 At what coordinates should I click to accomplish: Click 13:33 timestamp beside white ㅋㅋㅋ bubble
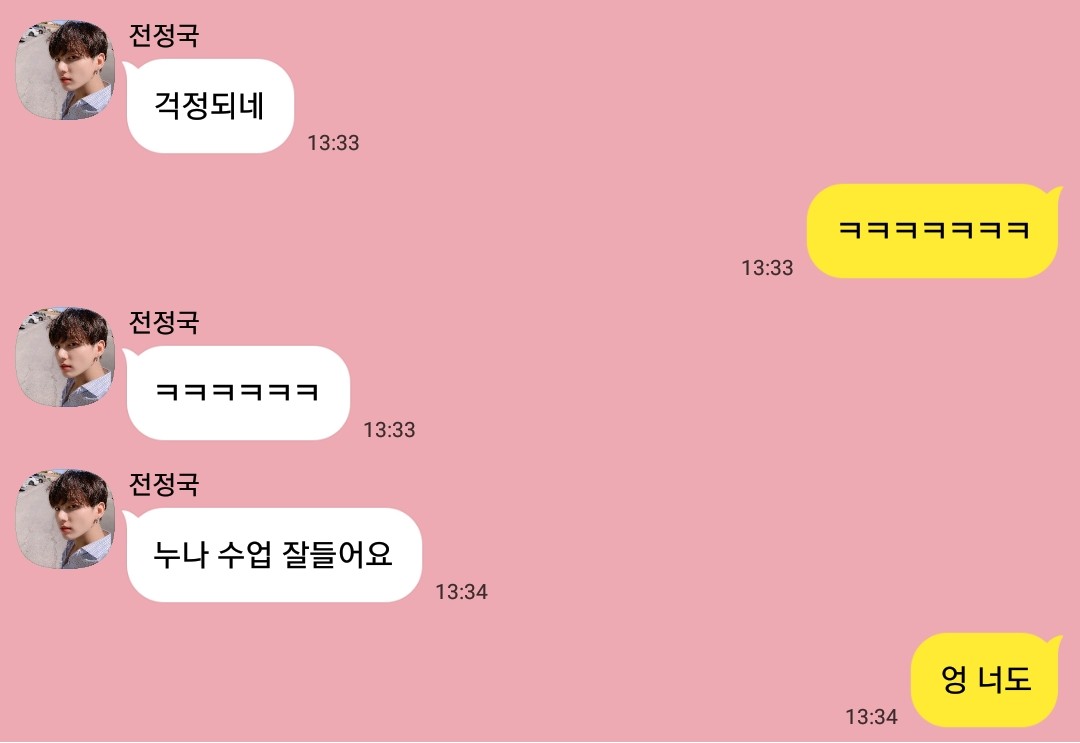pos(390,430)
